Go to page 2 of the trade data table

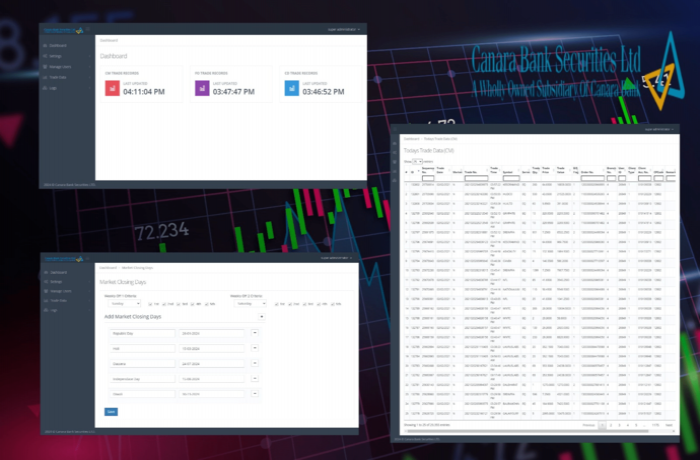pos(611,425)
